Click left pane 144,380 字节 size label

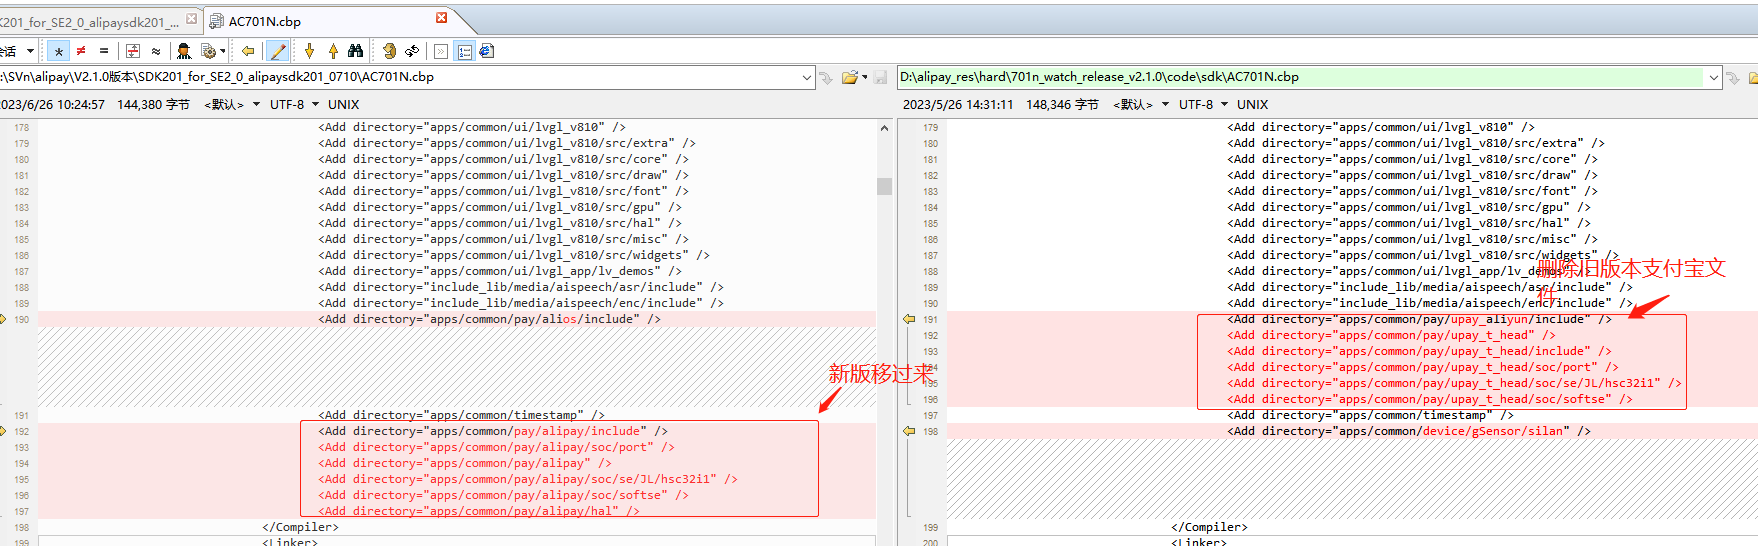coord(153,104)
